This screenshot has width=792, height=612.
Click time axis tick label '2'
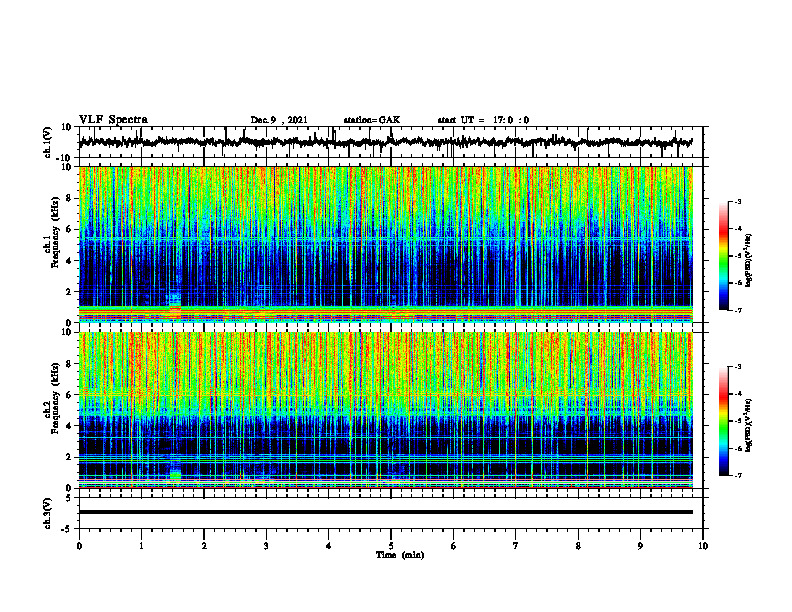click(x=204, y=546)
